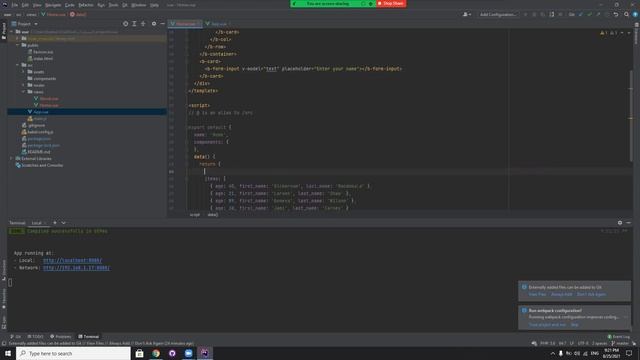Click the Project vertical sidebar tab
Screen dimensions: 640x360
4,31
